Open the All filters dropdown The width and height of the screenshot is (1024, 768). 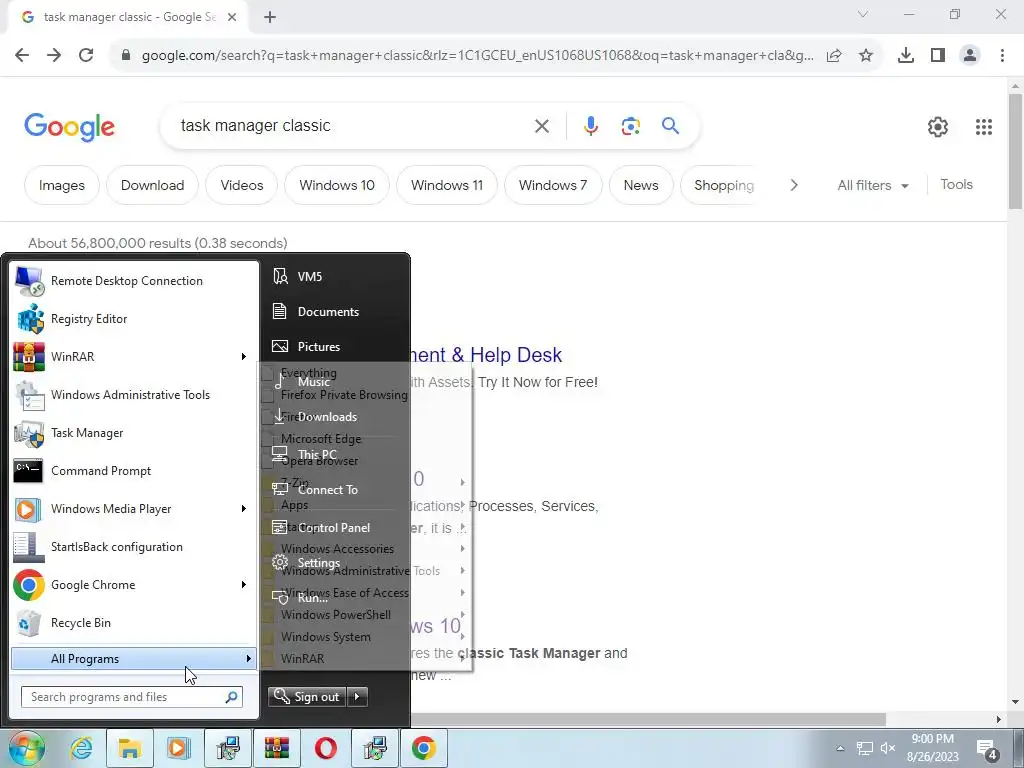pyautogui.click(x=872, y=185)
